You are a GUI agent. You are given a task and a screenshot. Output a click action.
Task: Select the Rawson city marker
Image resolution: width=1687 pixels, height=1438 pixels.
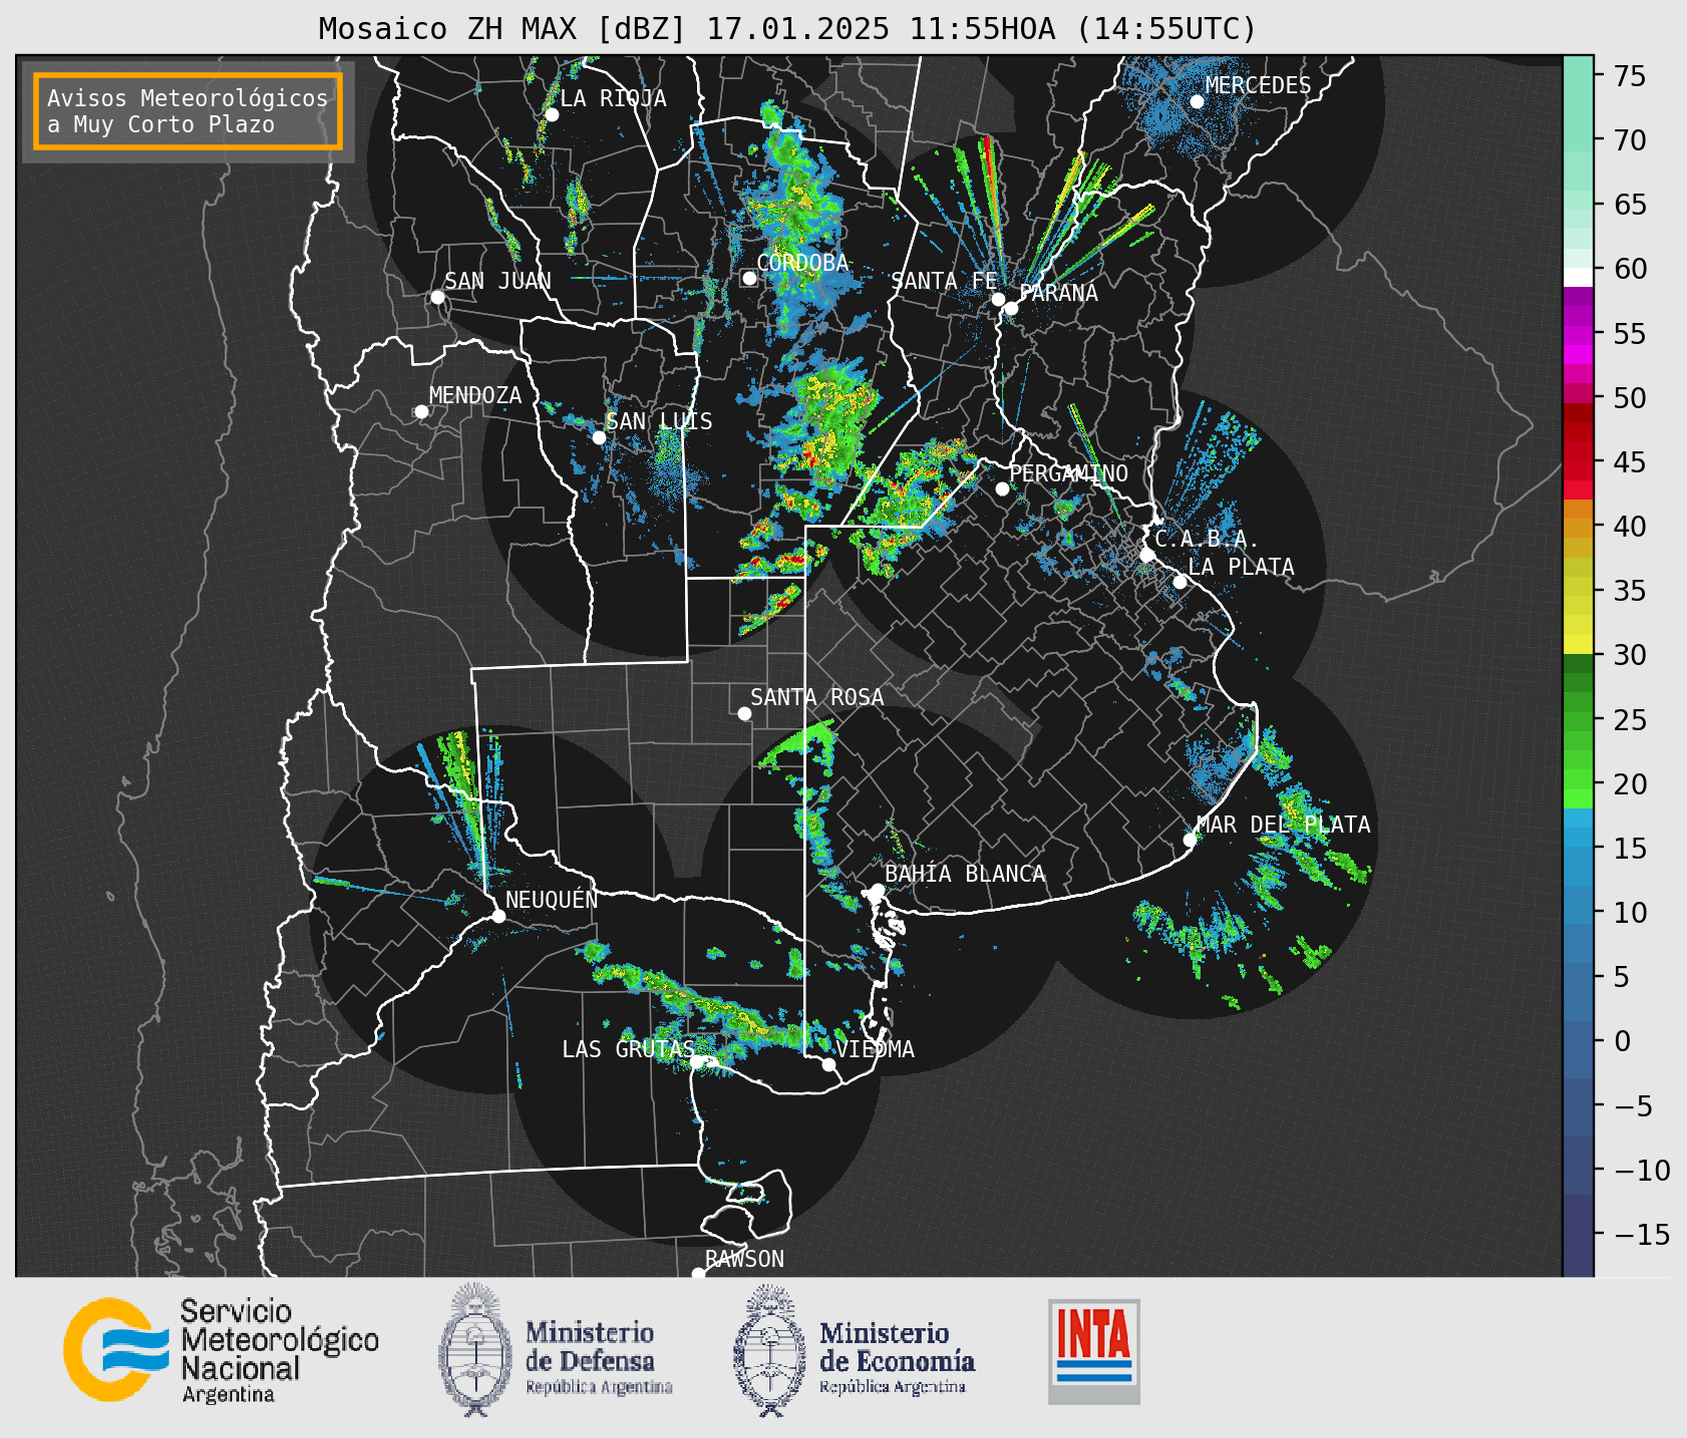tap(698, 1274)
